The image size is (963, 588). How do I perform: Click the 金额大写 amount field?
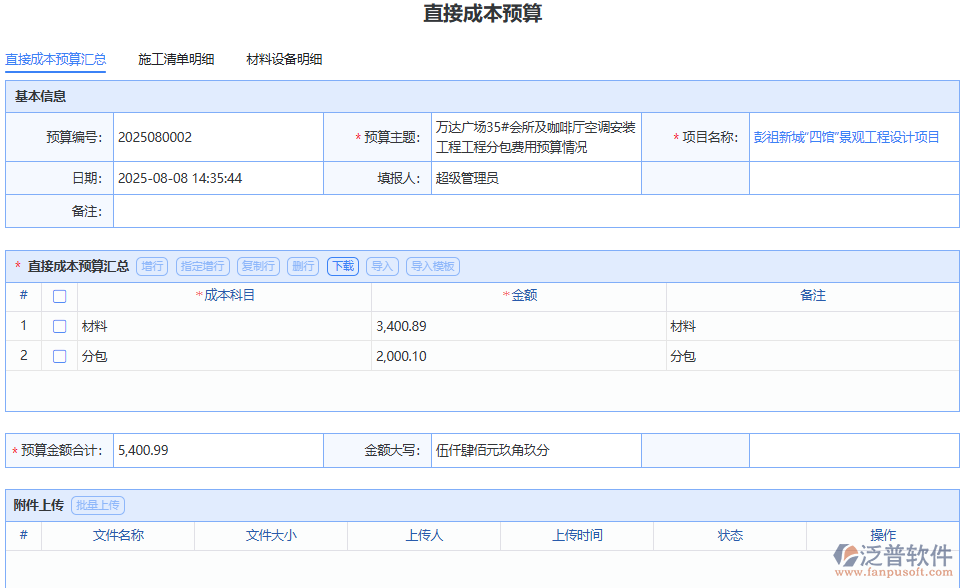click(x=537, y=450)
